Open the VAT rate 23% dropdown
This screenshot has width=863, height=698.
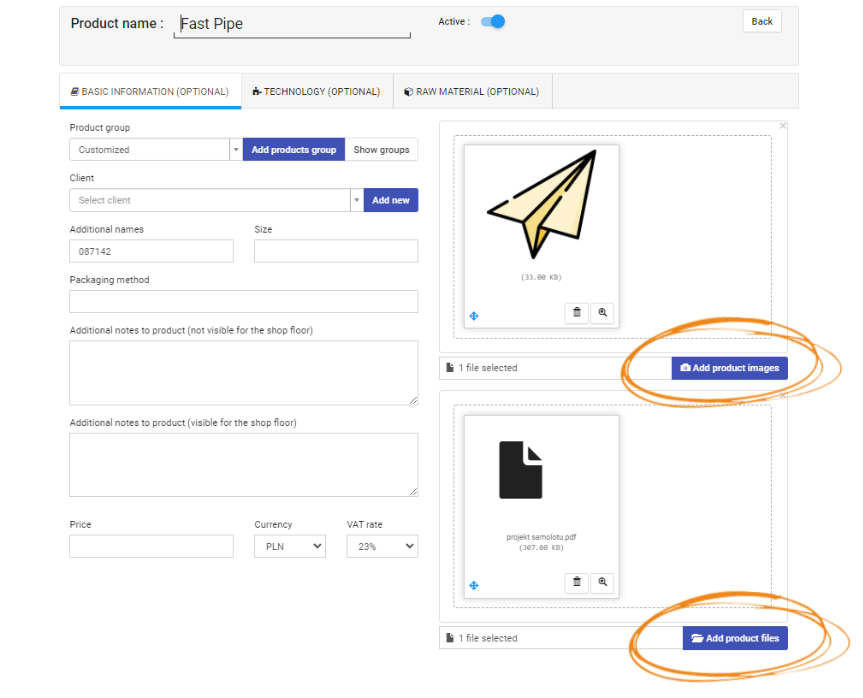point(383,546)
